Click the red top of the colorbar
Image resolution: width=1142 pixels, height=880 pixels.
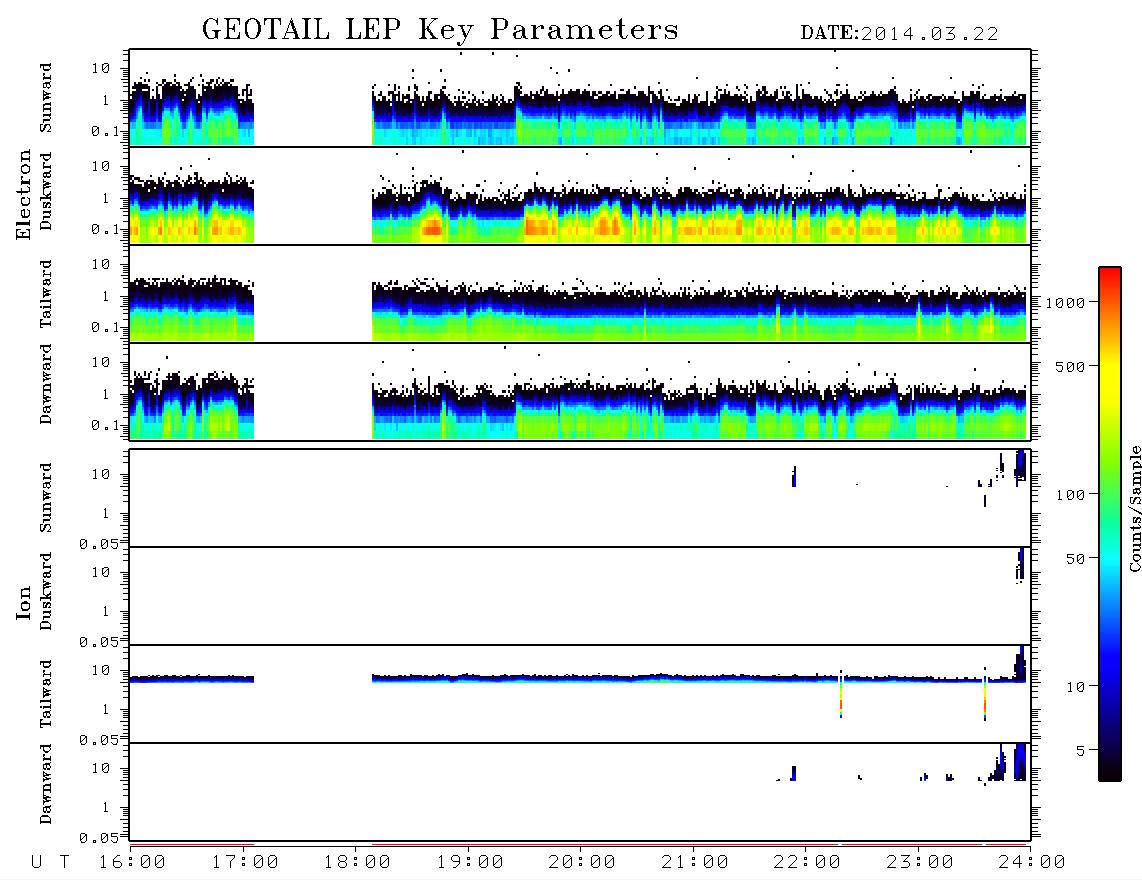click(x=1110, y=273)
